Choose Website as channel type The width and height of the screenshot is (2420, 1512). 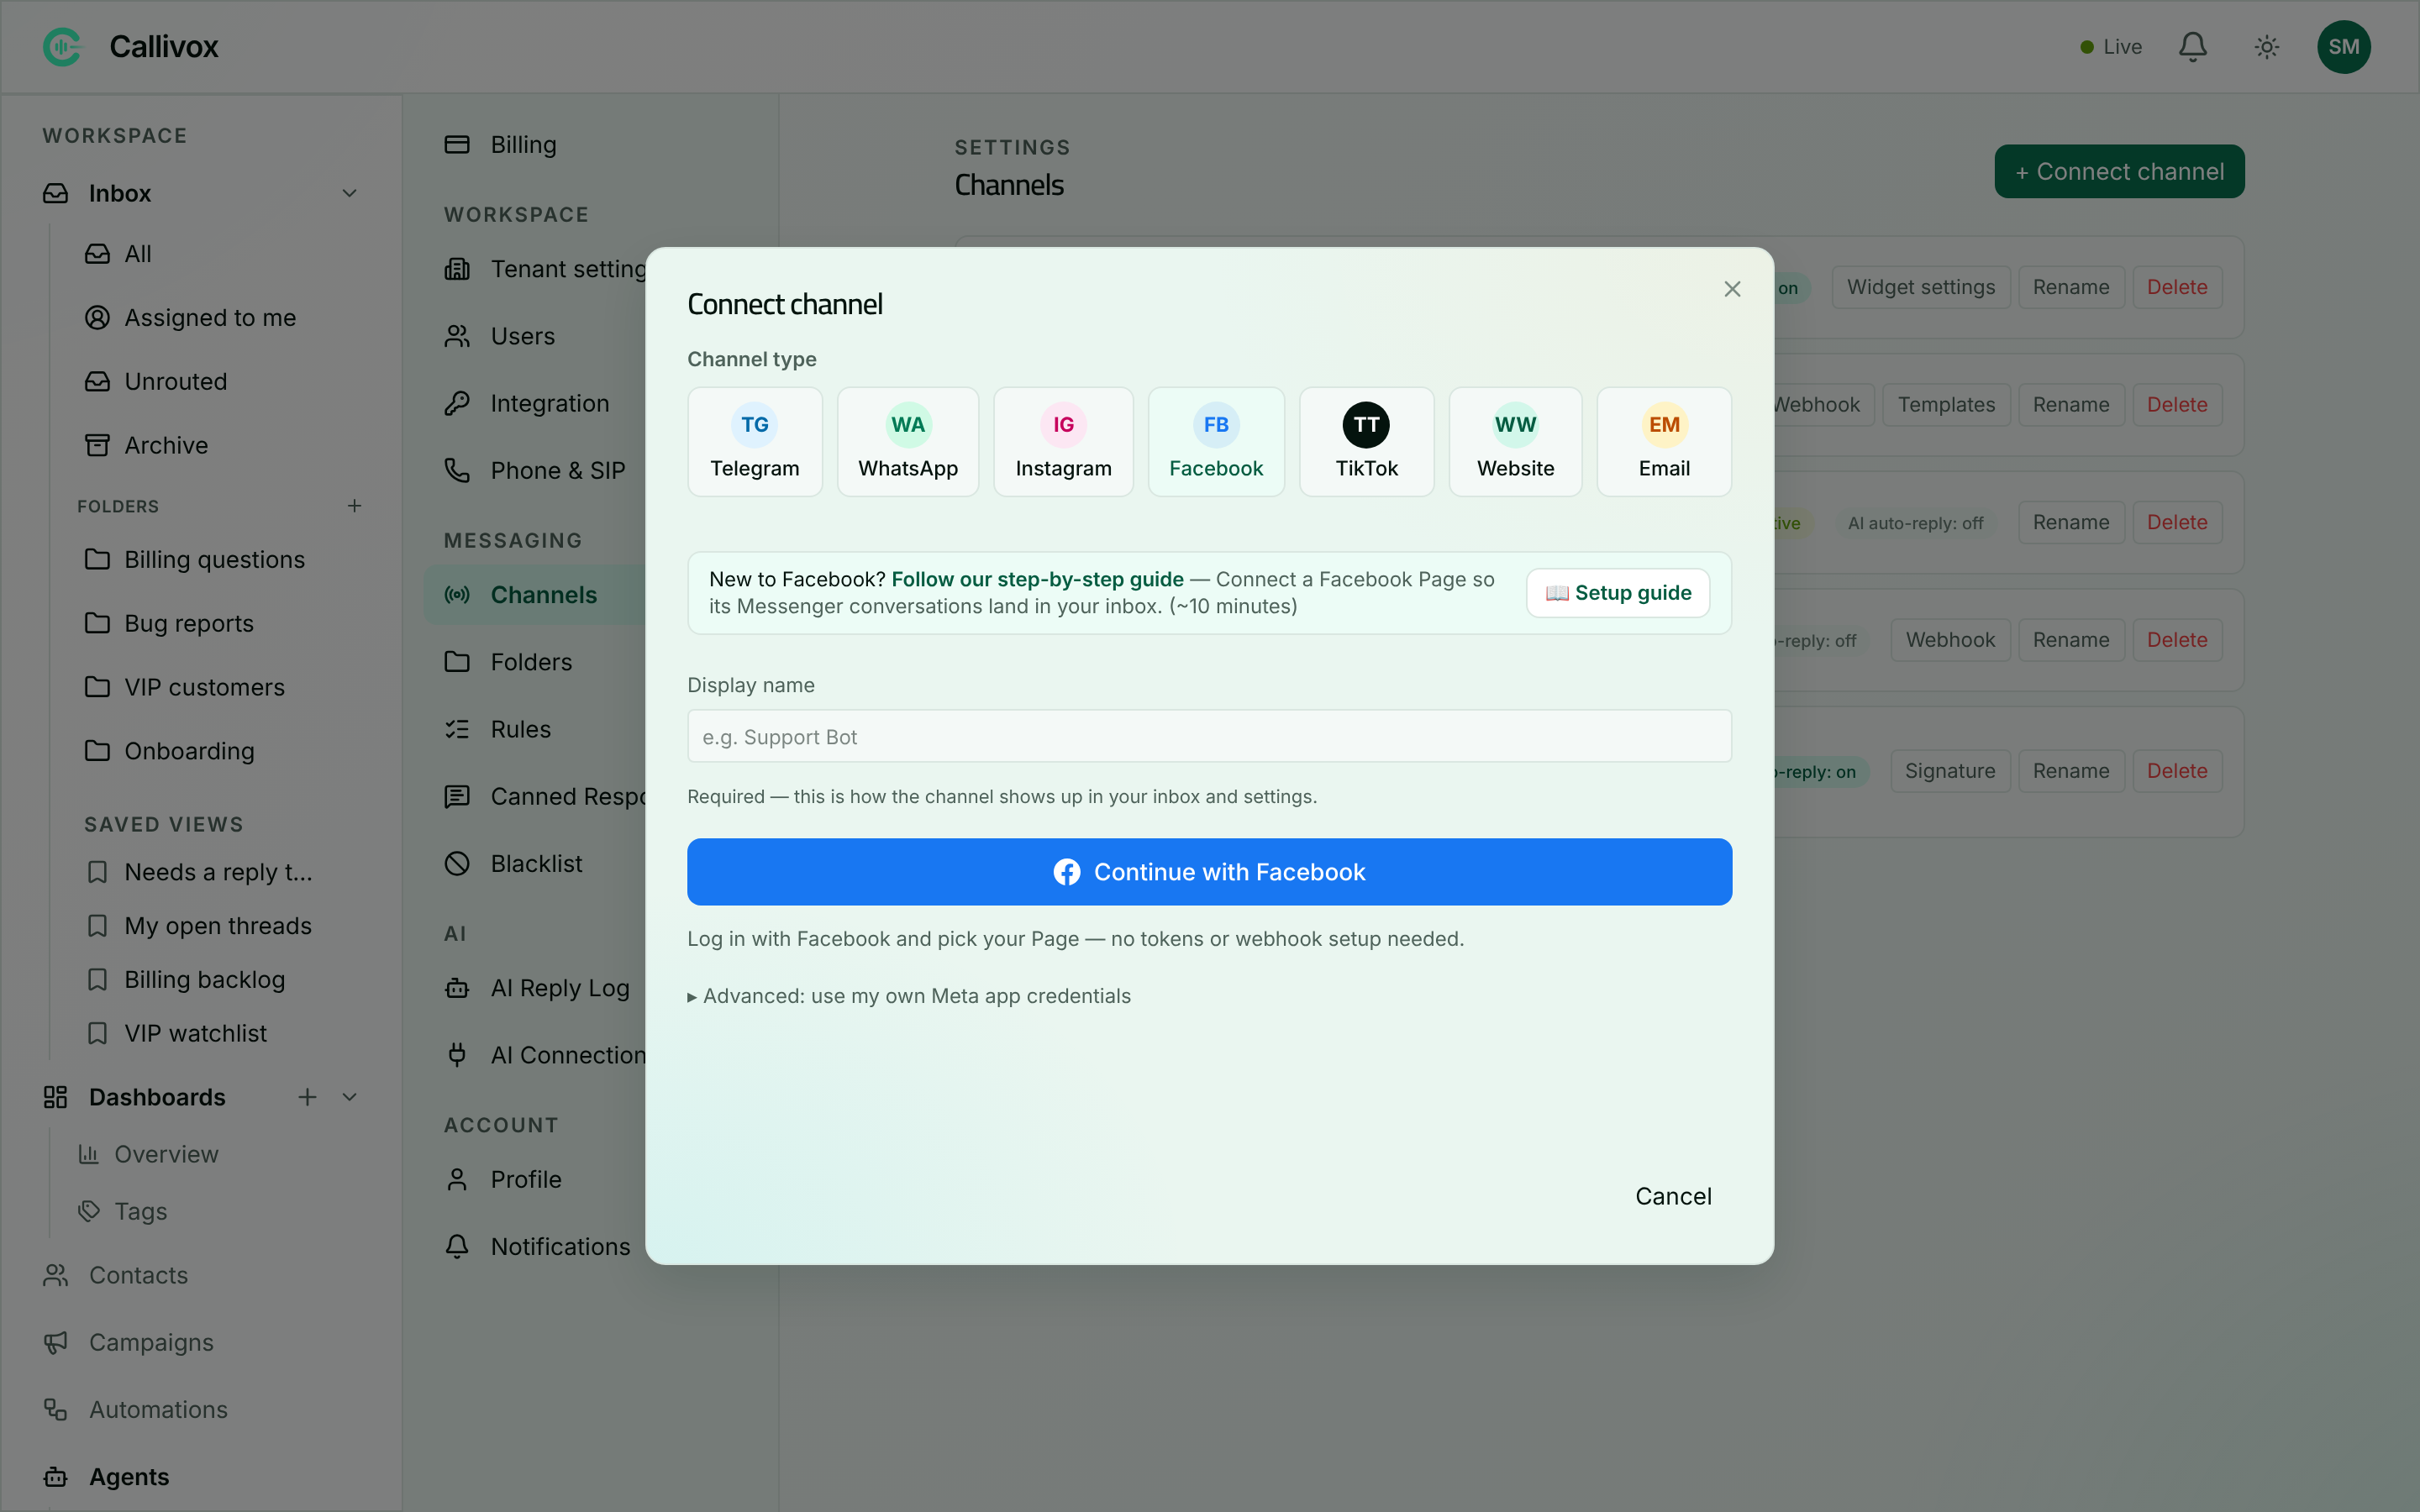(x=1515, y=441)
